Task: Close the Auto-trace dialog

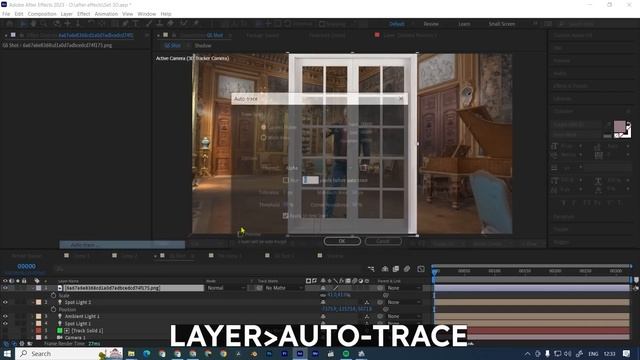Action: (x=400, y=99)
